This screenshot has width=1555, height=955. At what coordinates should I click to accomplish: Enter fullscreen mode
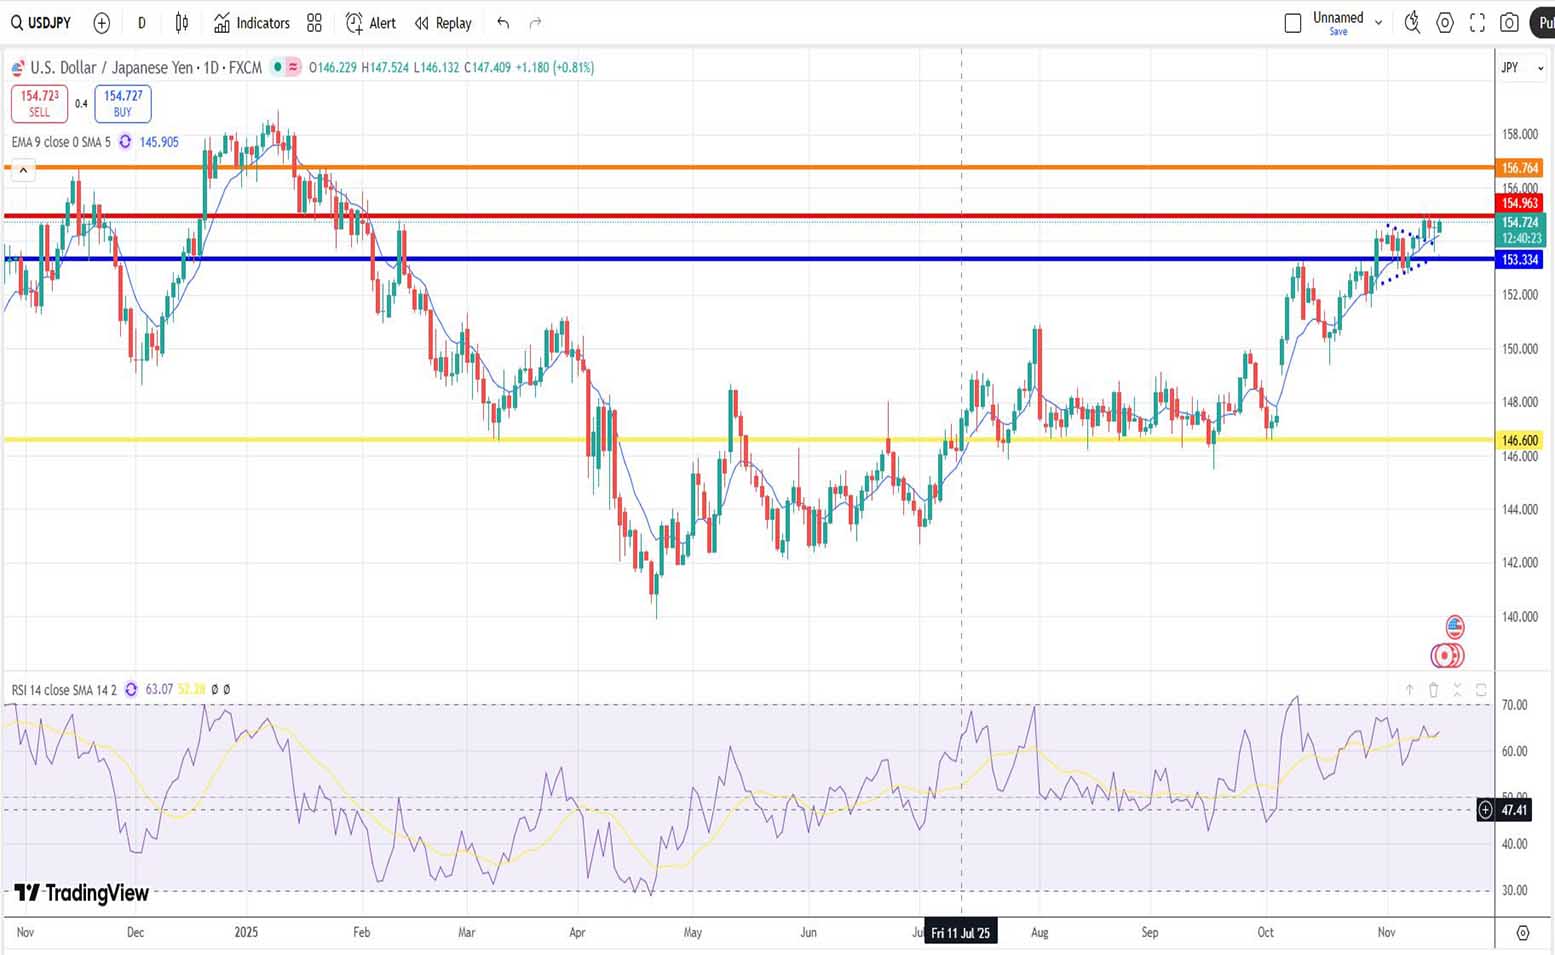1477,23
